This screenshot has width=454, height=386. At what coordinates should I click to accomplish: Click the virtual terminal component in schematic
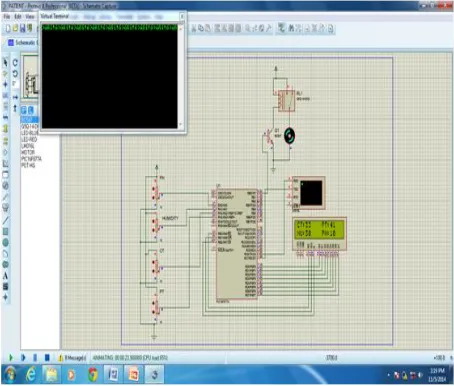(308, 193)
